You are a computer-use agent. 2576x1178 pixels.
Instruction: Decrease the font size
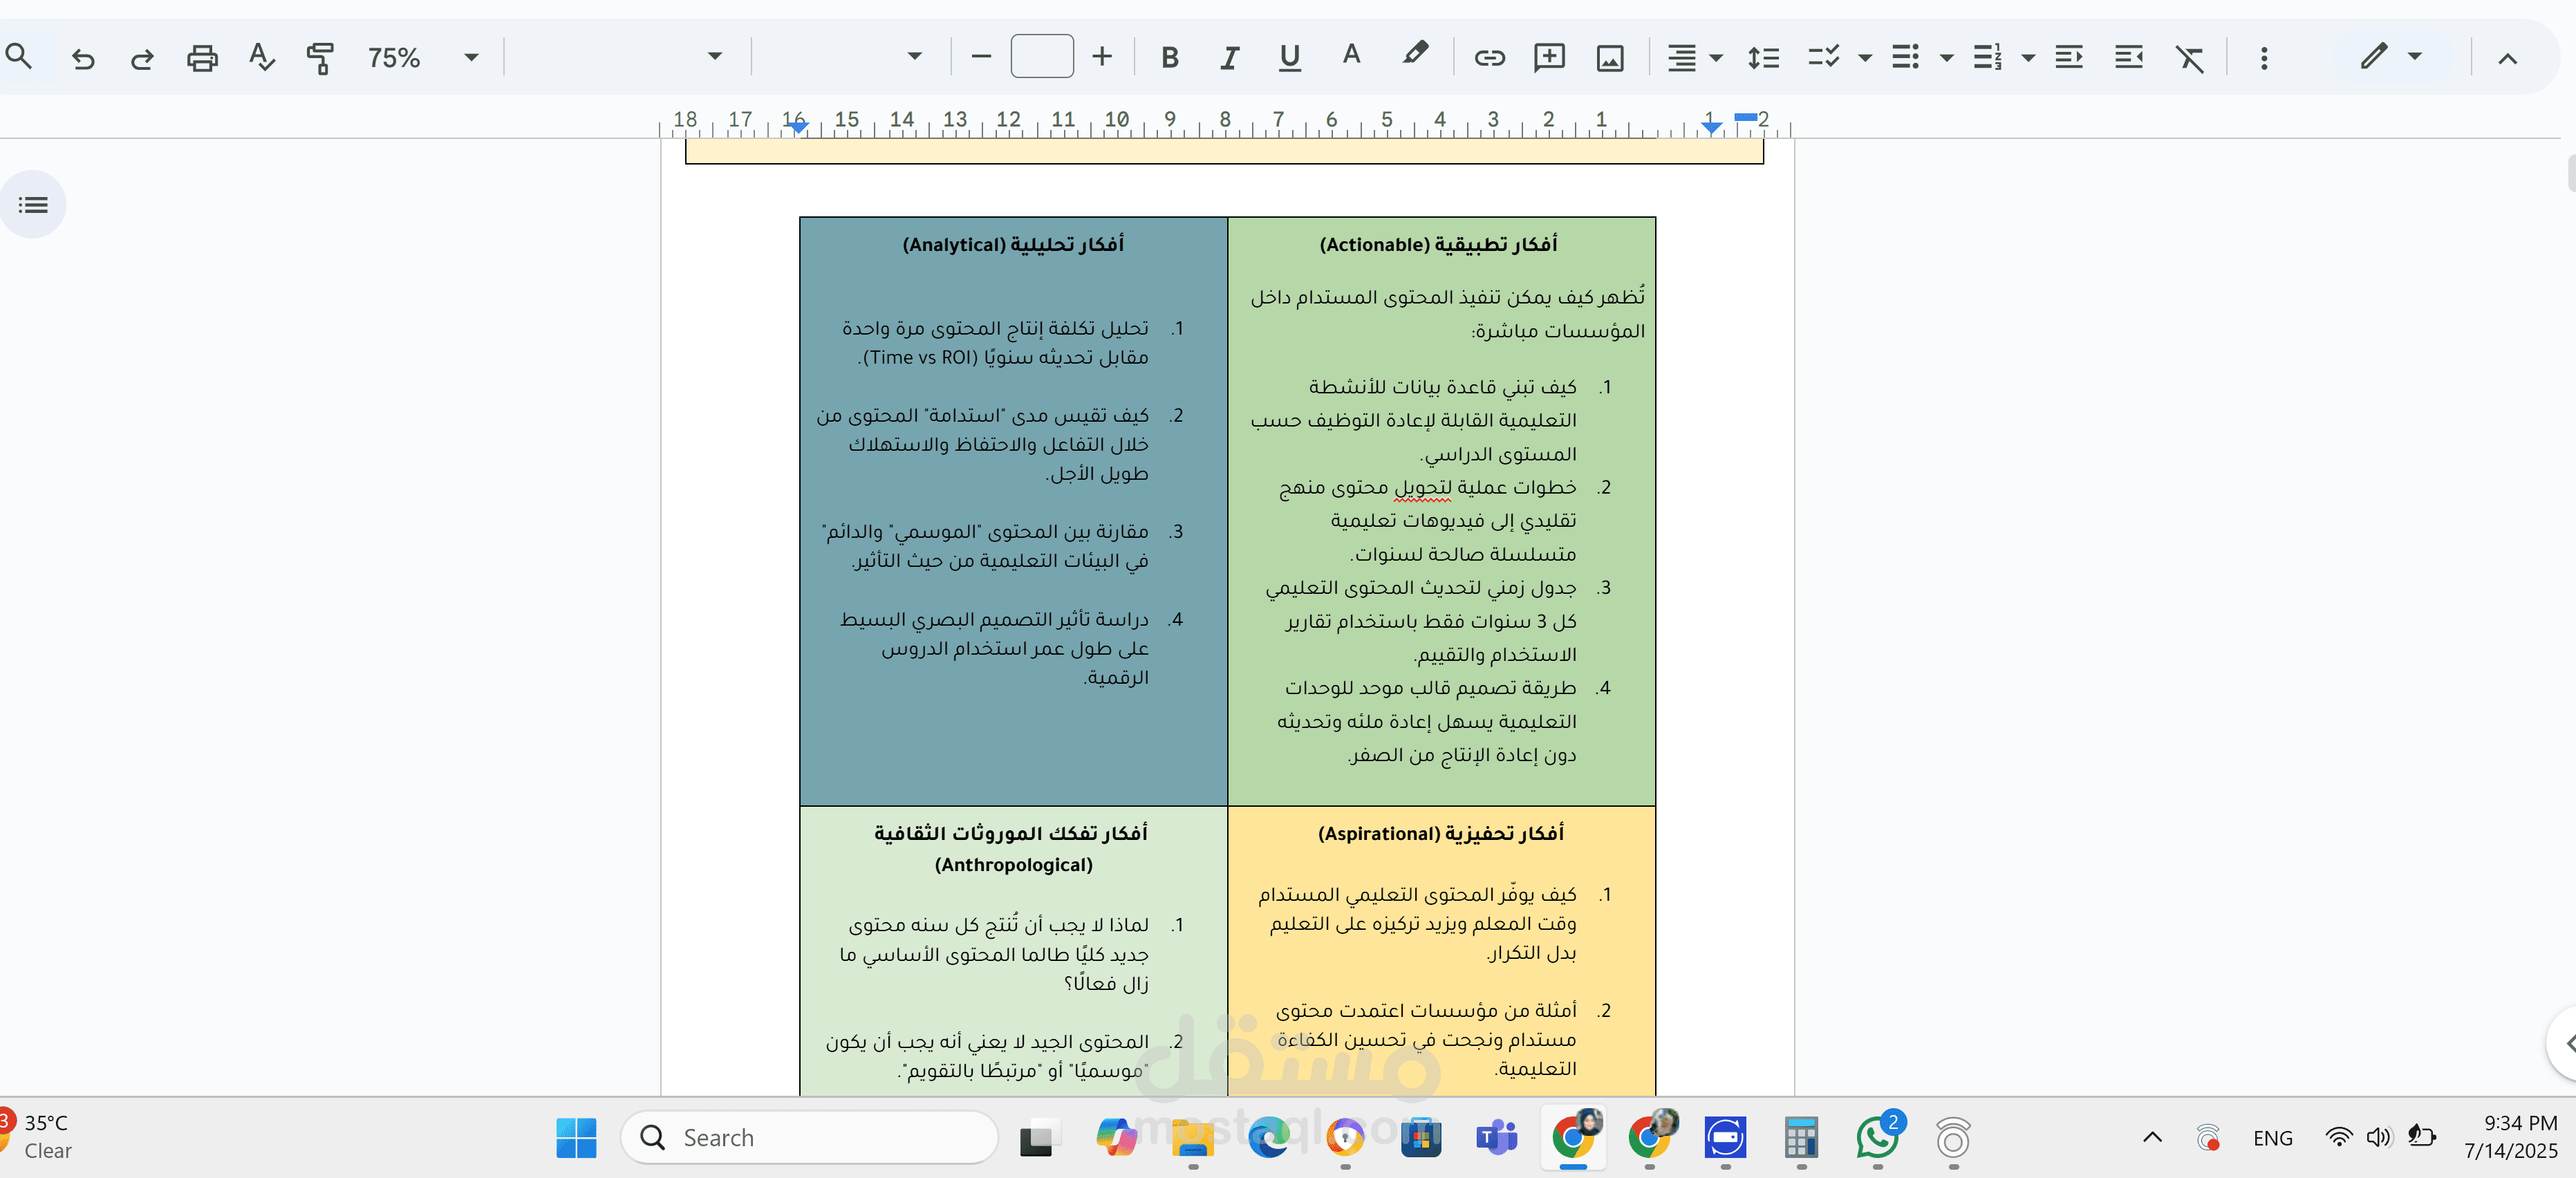981,57
